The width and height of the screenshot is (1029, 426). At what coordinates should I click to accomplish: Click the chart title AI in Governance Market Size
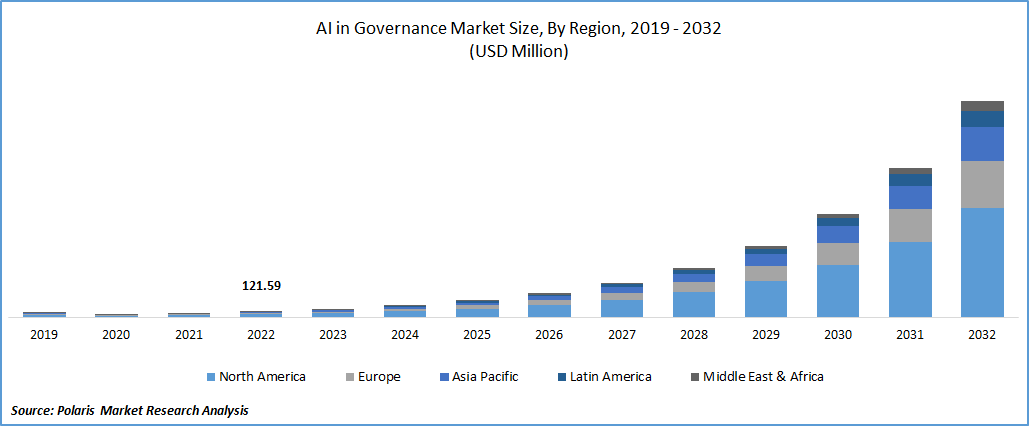pos(518,30)
